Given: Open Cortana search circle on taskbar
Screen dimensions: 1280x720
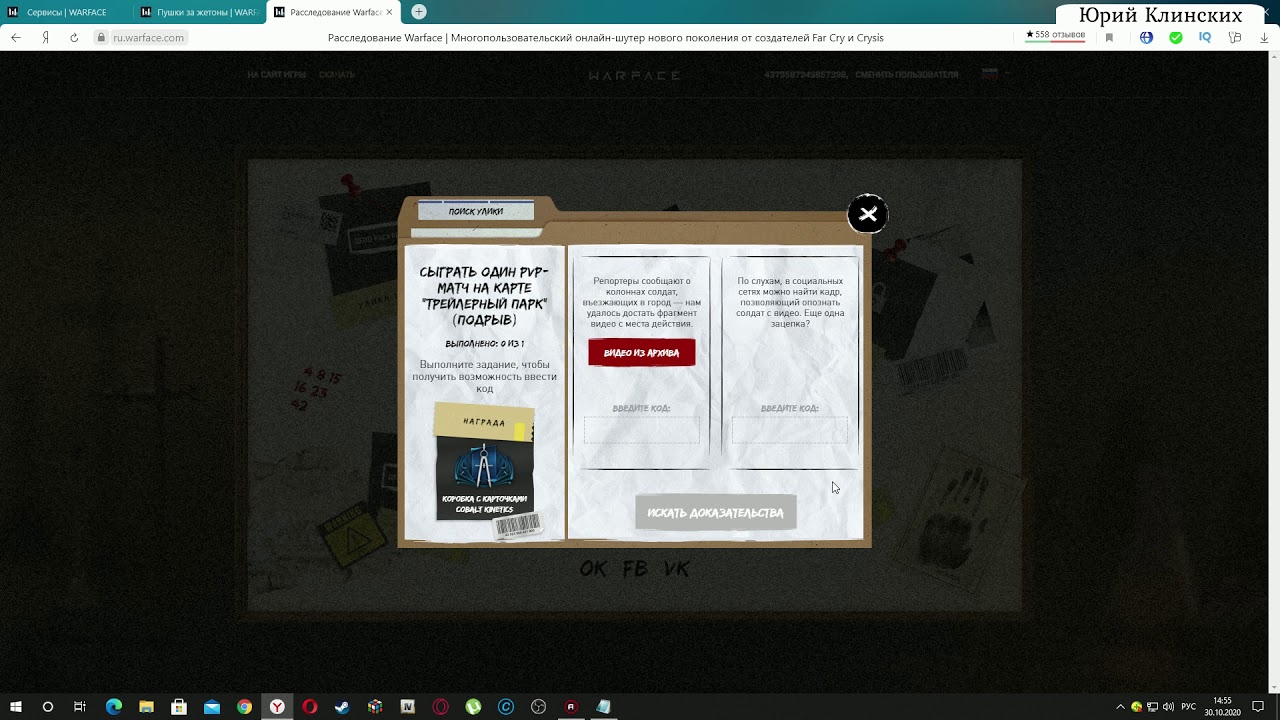Looking at the screenshot, I should pyautogui.click(x=47, y=707).
